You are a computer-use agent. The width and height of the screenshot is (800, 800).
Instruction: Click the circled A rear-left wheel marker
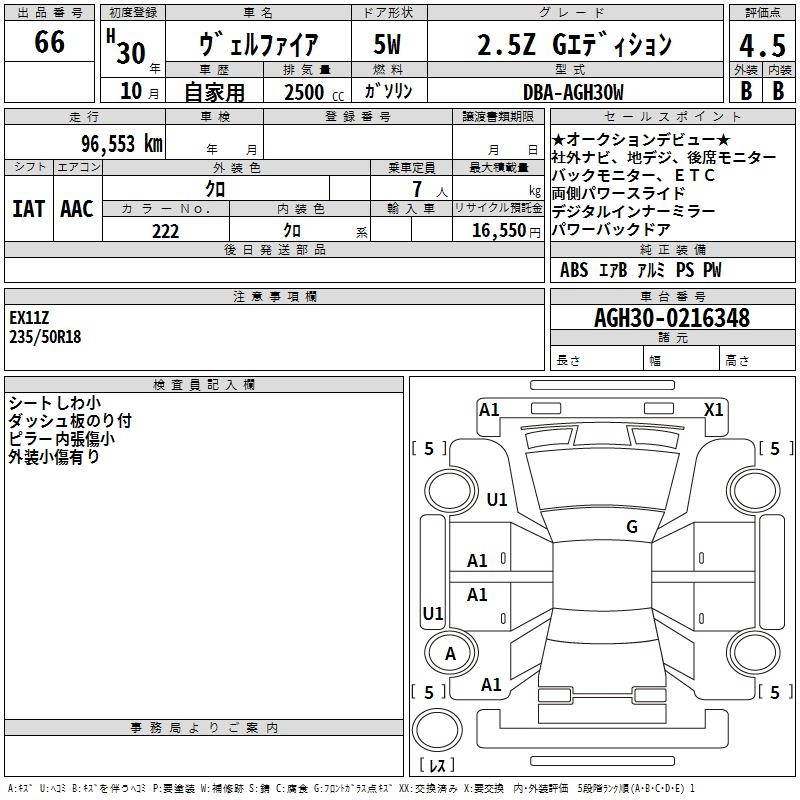(450, 654)
